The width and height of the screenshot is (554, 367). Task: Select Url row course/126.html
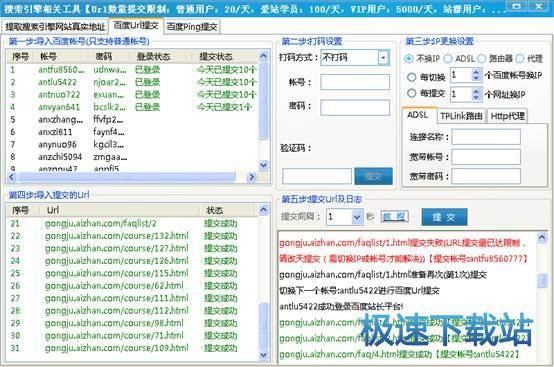coord(132,261)
